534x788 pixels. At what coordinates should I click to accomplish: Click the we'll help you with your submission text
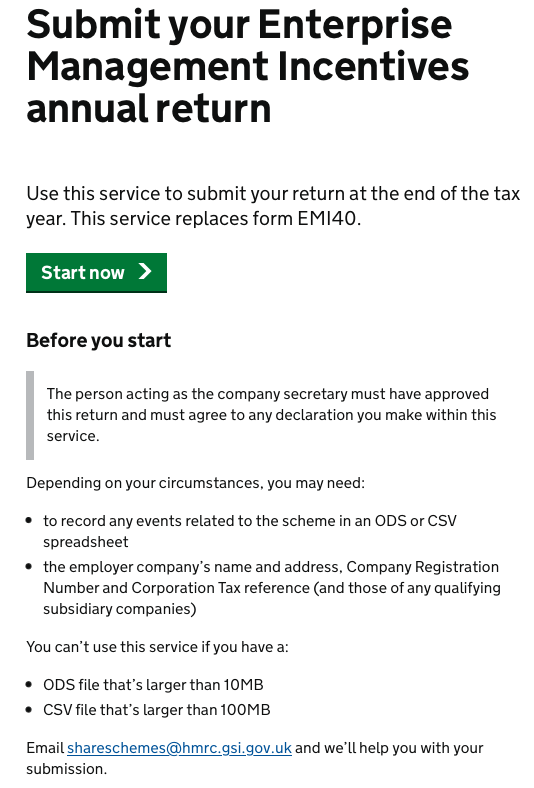pyautogui.click(x=255, y=758)
